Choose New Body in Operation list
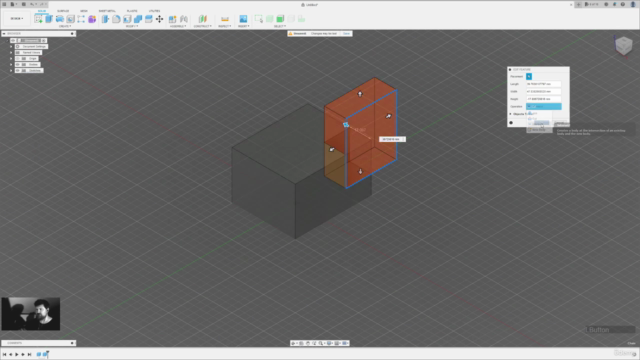 click(x=539, y=130)
